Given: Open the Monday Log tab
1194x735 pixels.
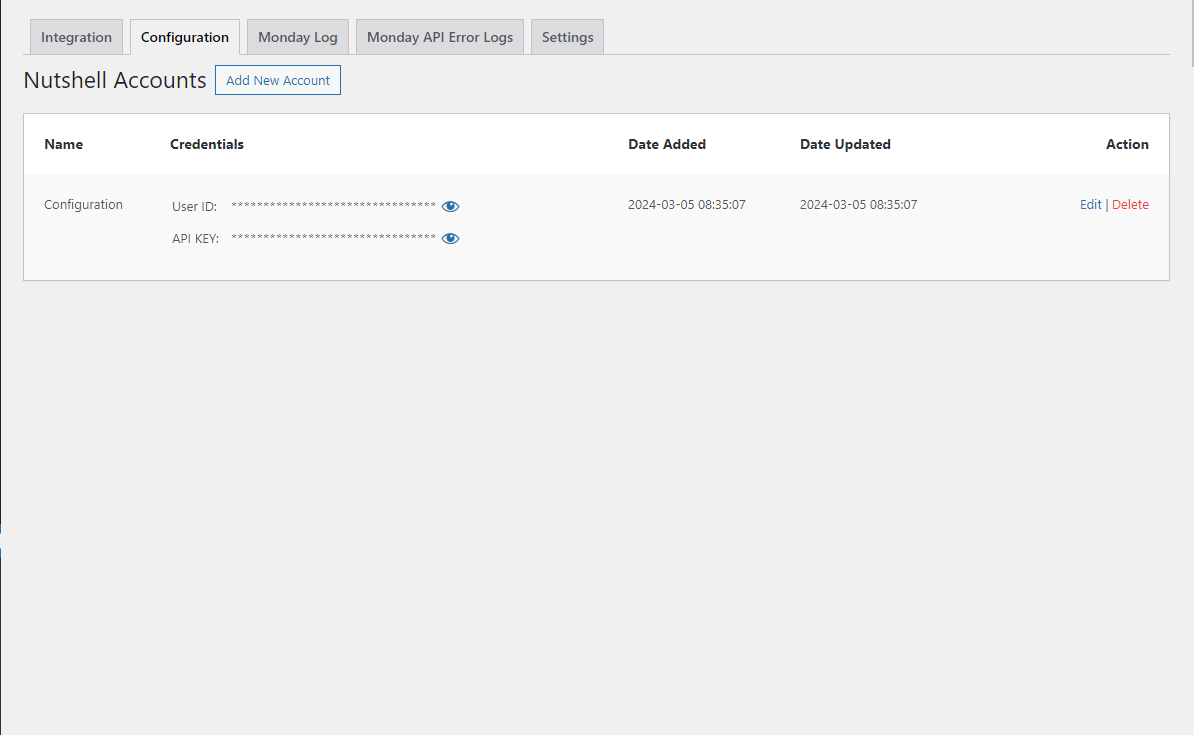Looking at the screenshot, I should [x=298, y=37].
